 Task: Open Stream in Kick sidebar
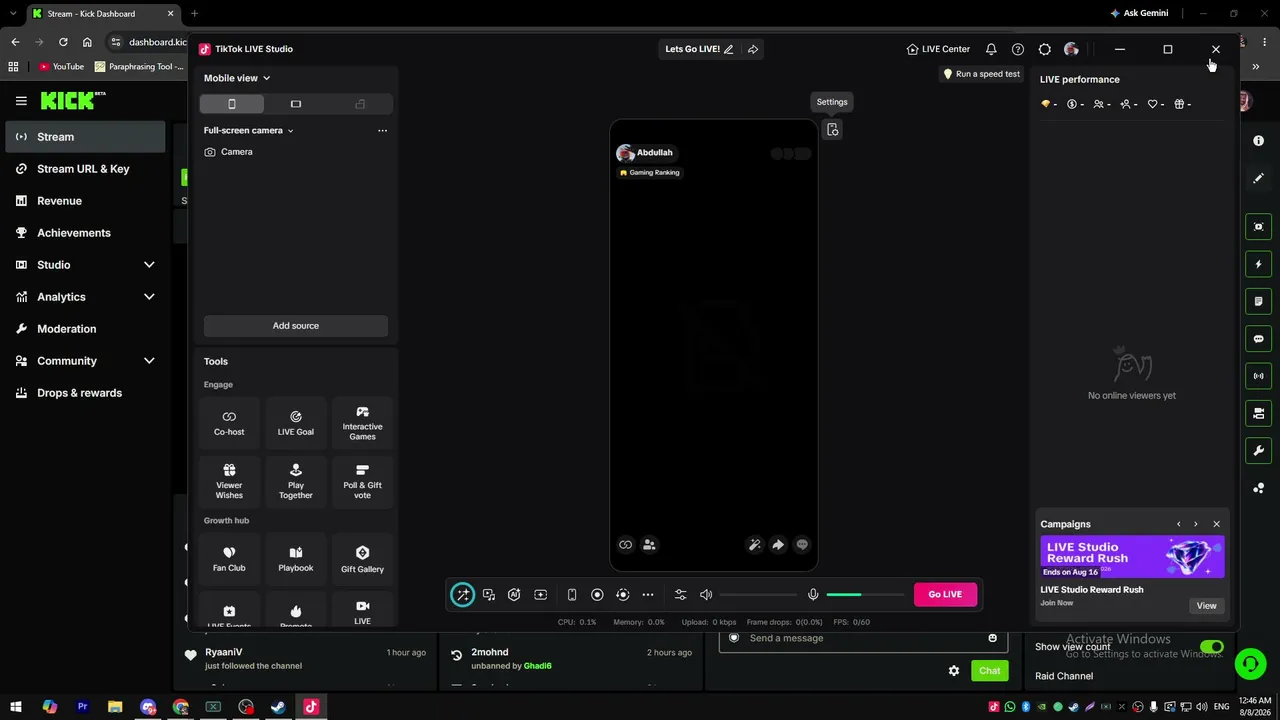click(85, 137)
